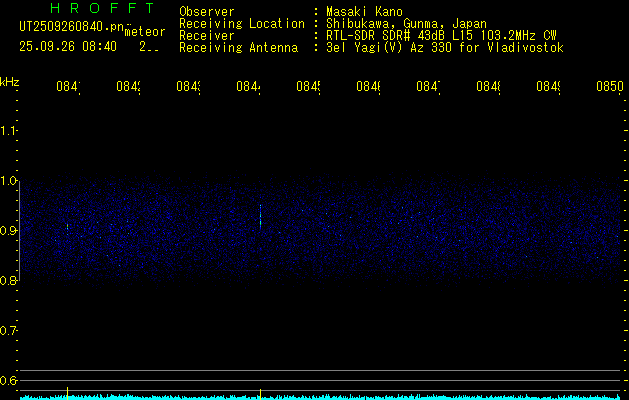This screenshot has height=400, width=629.
Task: Click the 0850 time marker
Action: coord(608,87)
